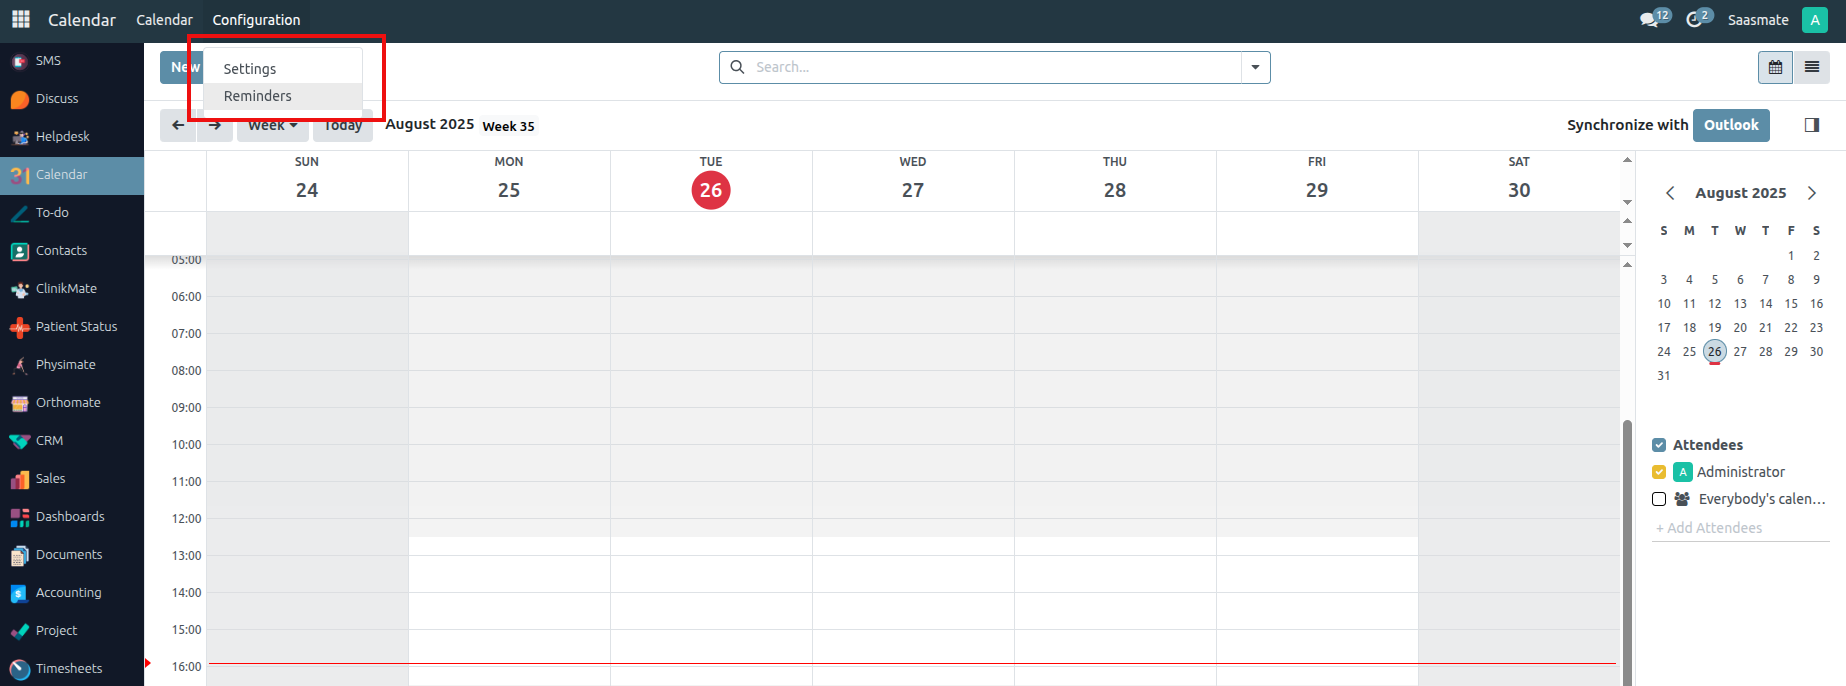The height and width of the screenshot is (686, 1846).
Task: Toggle the side panel icon
Action: 1811,125
